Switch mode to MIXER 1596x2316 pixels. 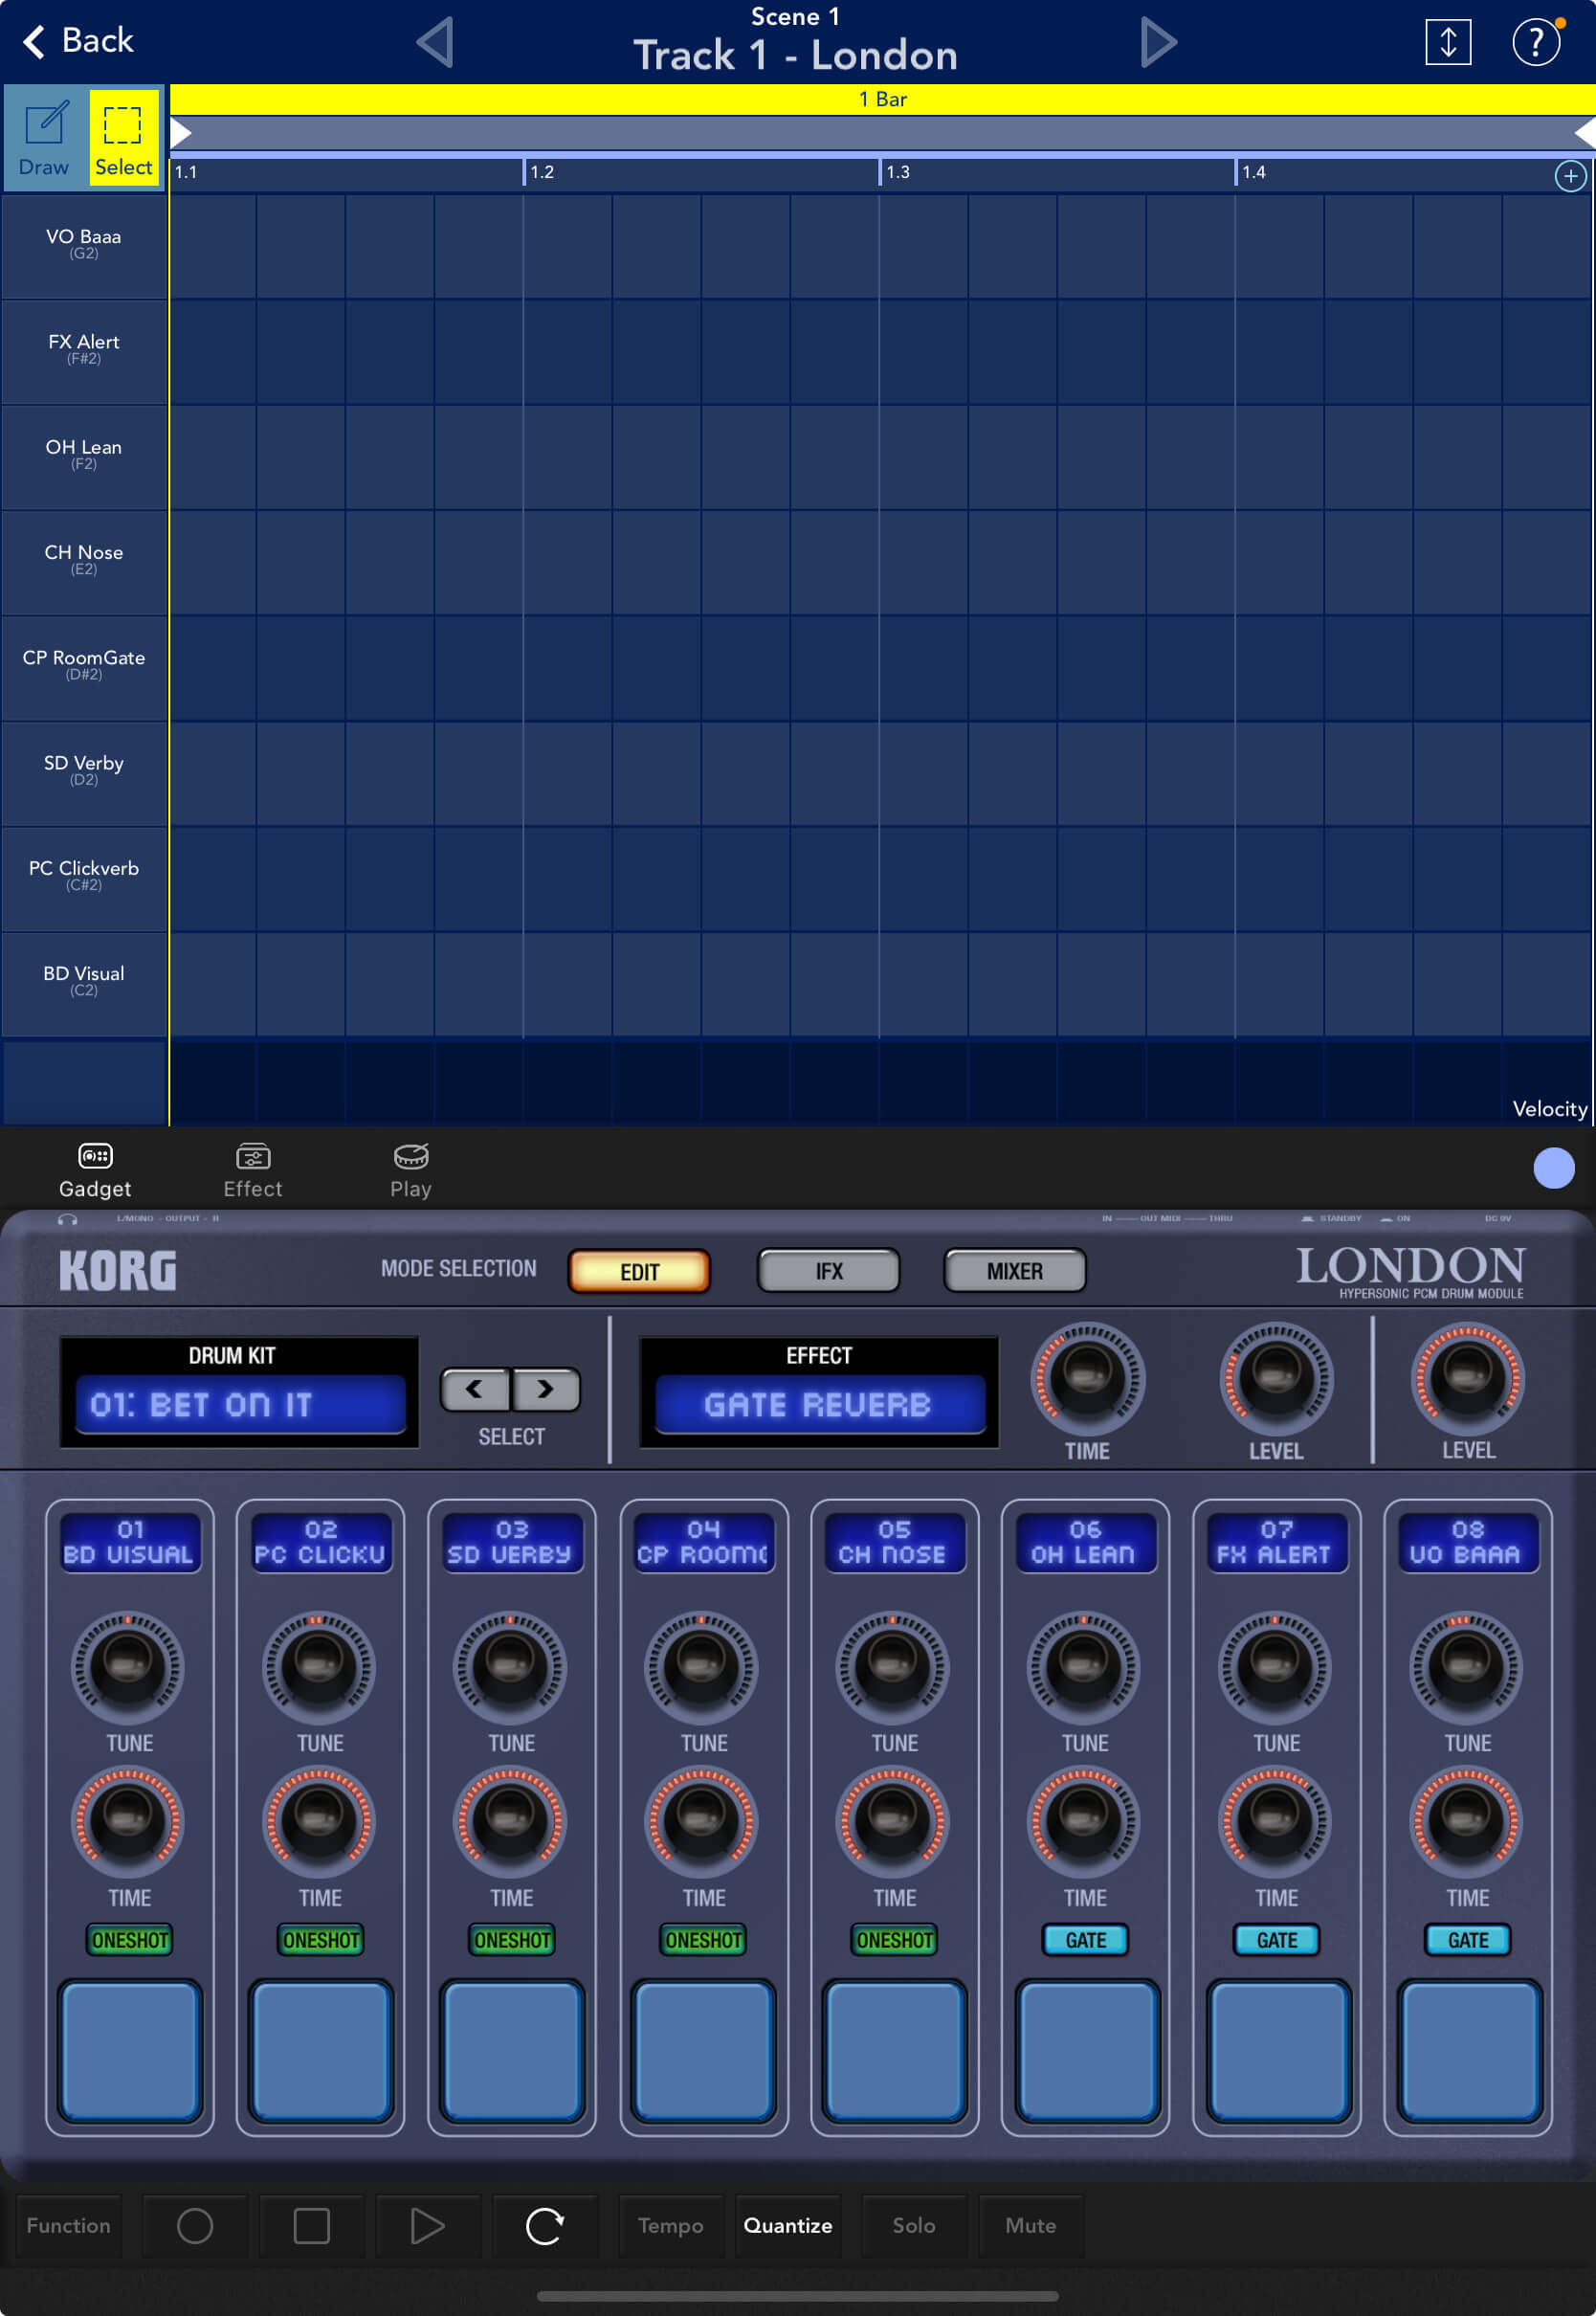[1014, 1271]
